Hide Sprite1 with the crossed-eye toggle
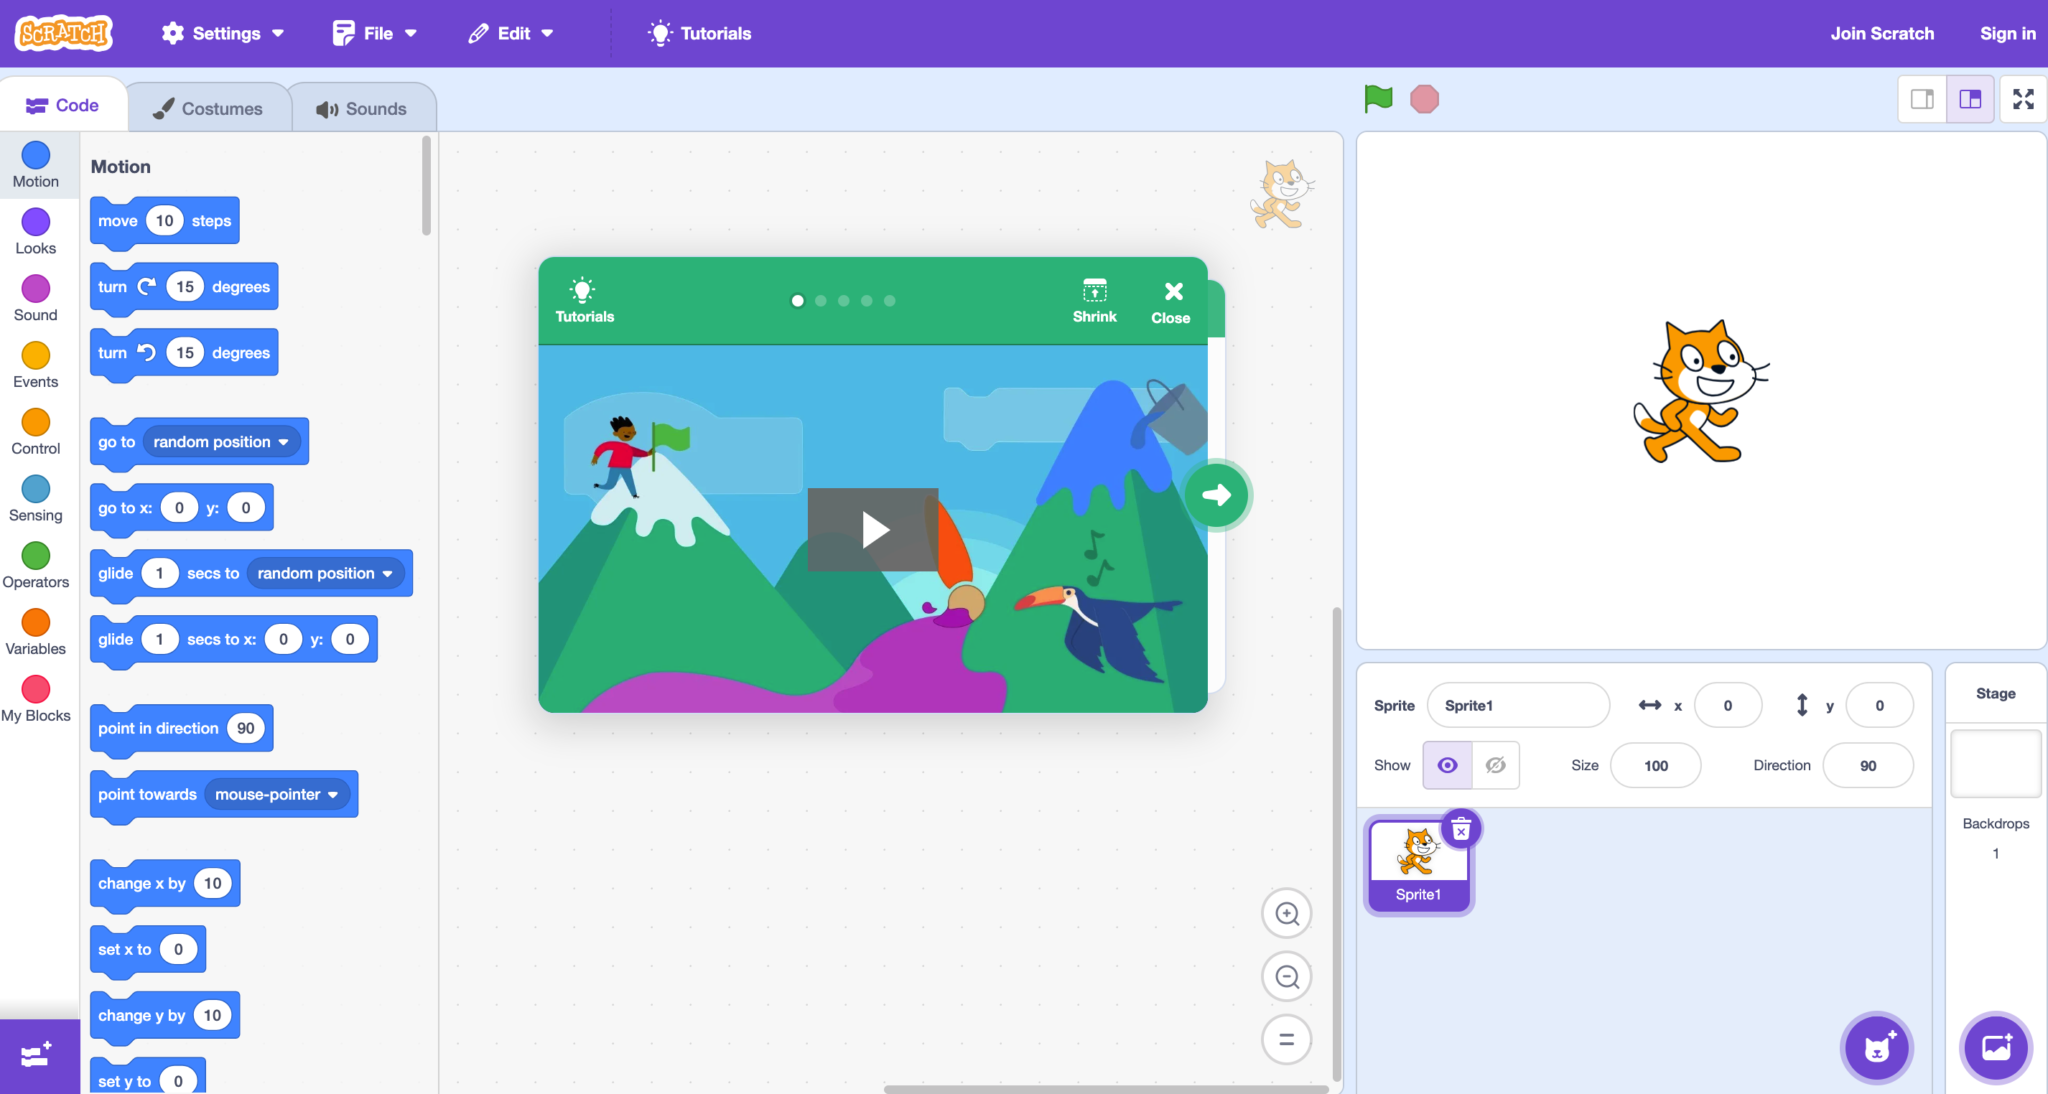This screenshot has width=2048, height=1094. [x=1495, y=765]
